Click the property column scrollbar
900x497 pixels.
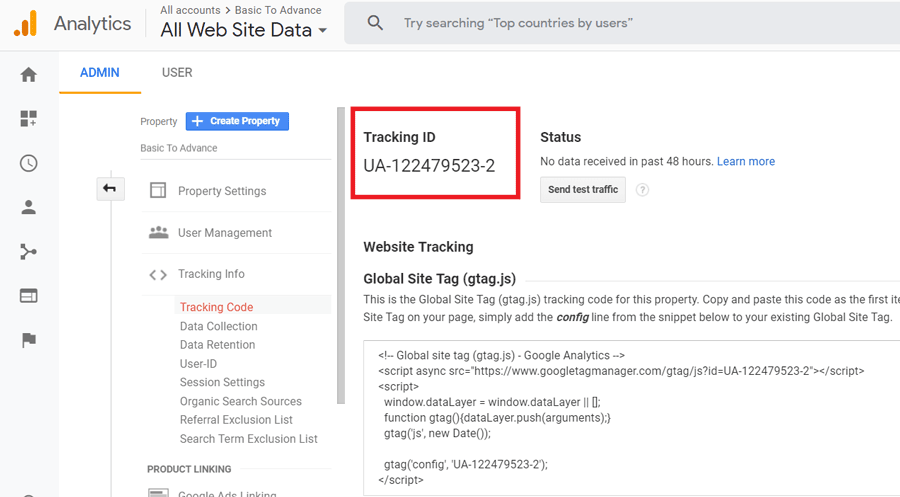(340, 255)
